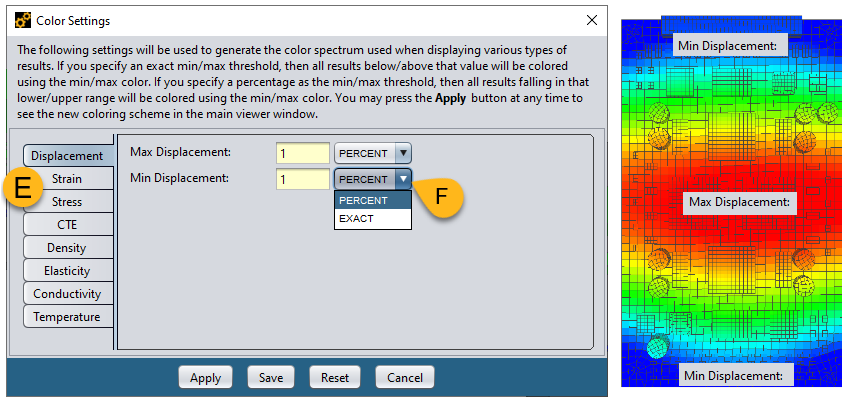Open the Temperature tab
Screen dimensions: 849x407
(67, 317)
